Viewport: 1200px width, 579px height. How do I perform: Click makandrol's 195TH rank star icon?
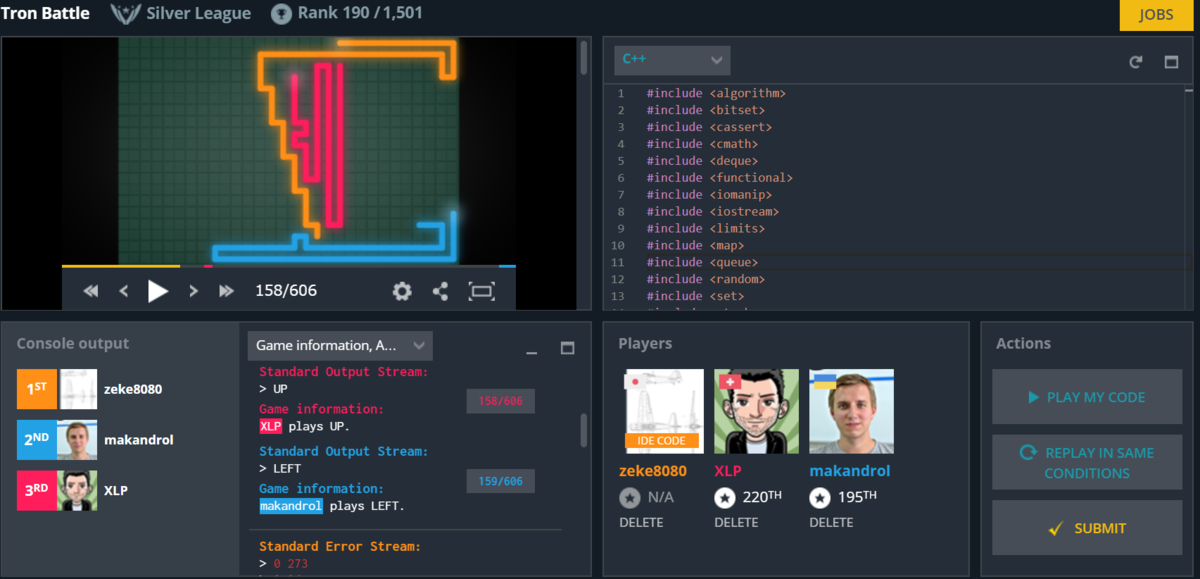pos(820,497)
